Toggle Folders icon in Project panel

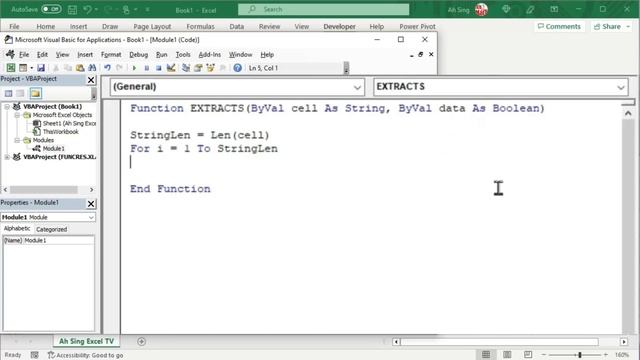36,93
